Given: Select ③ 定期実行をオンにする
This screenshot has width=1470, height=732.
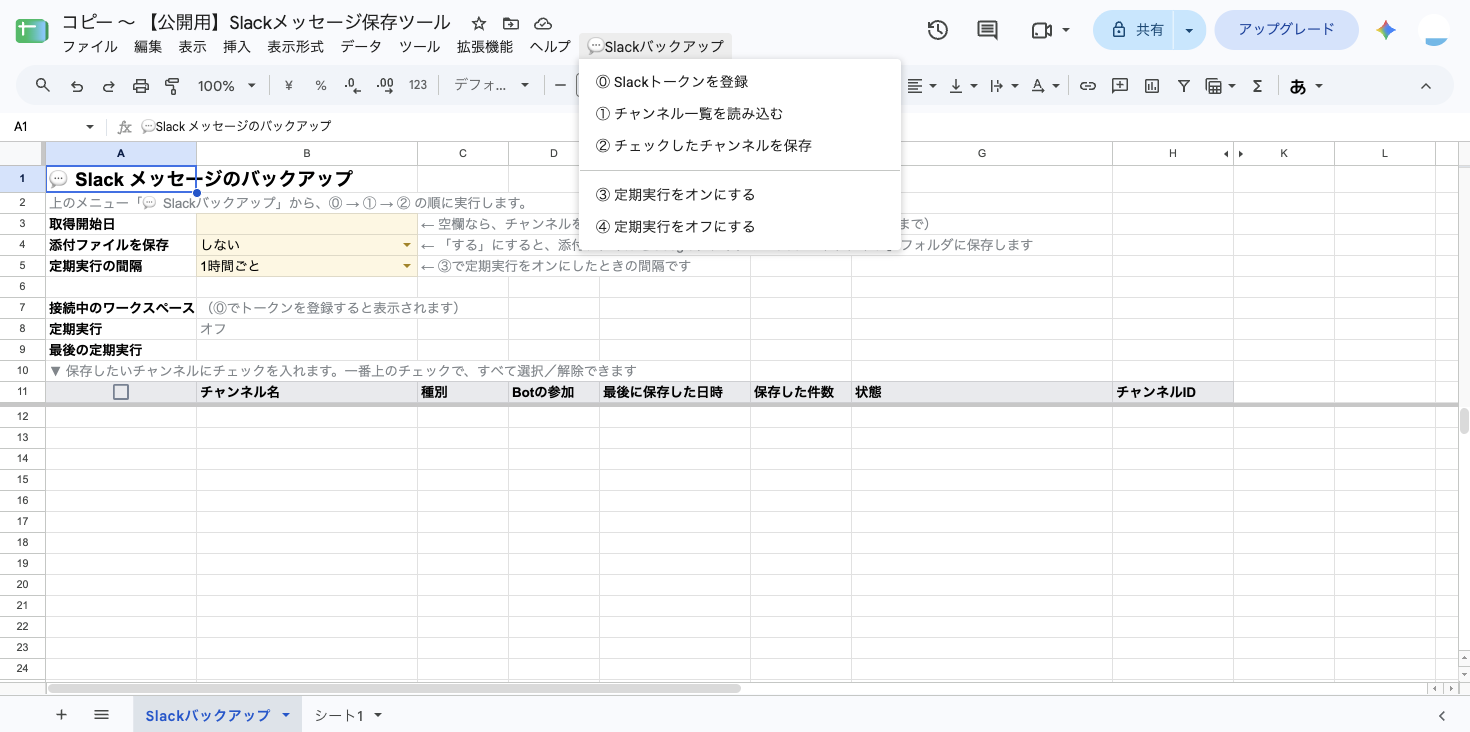Looking at the screenshot, I should click(x=740, y=195).
